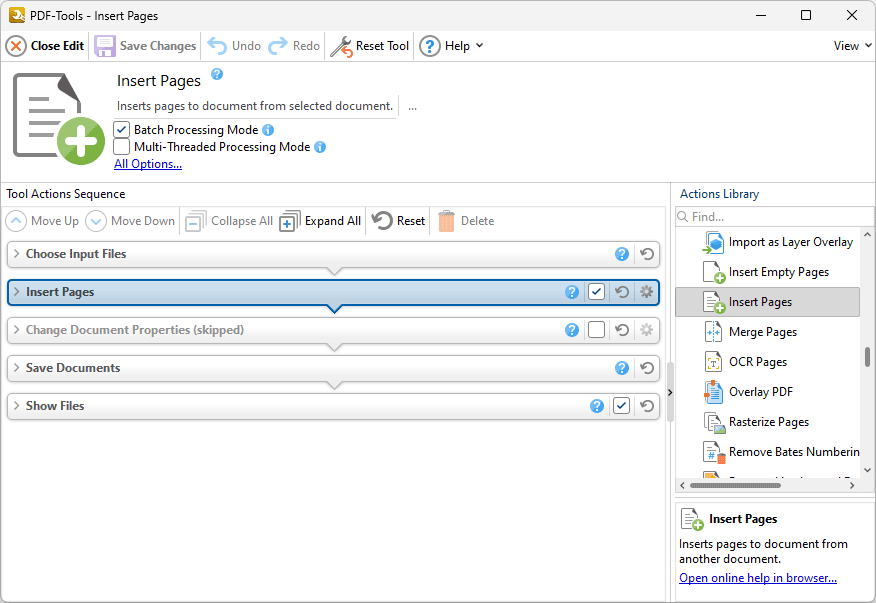876x603 pixels.
Task: Click Move Up button
Action: (x=42, y=221)
